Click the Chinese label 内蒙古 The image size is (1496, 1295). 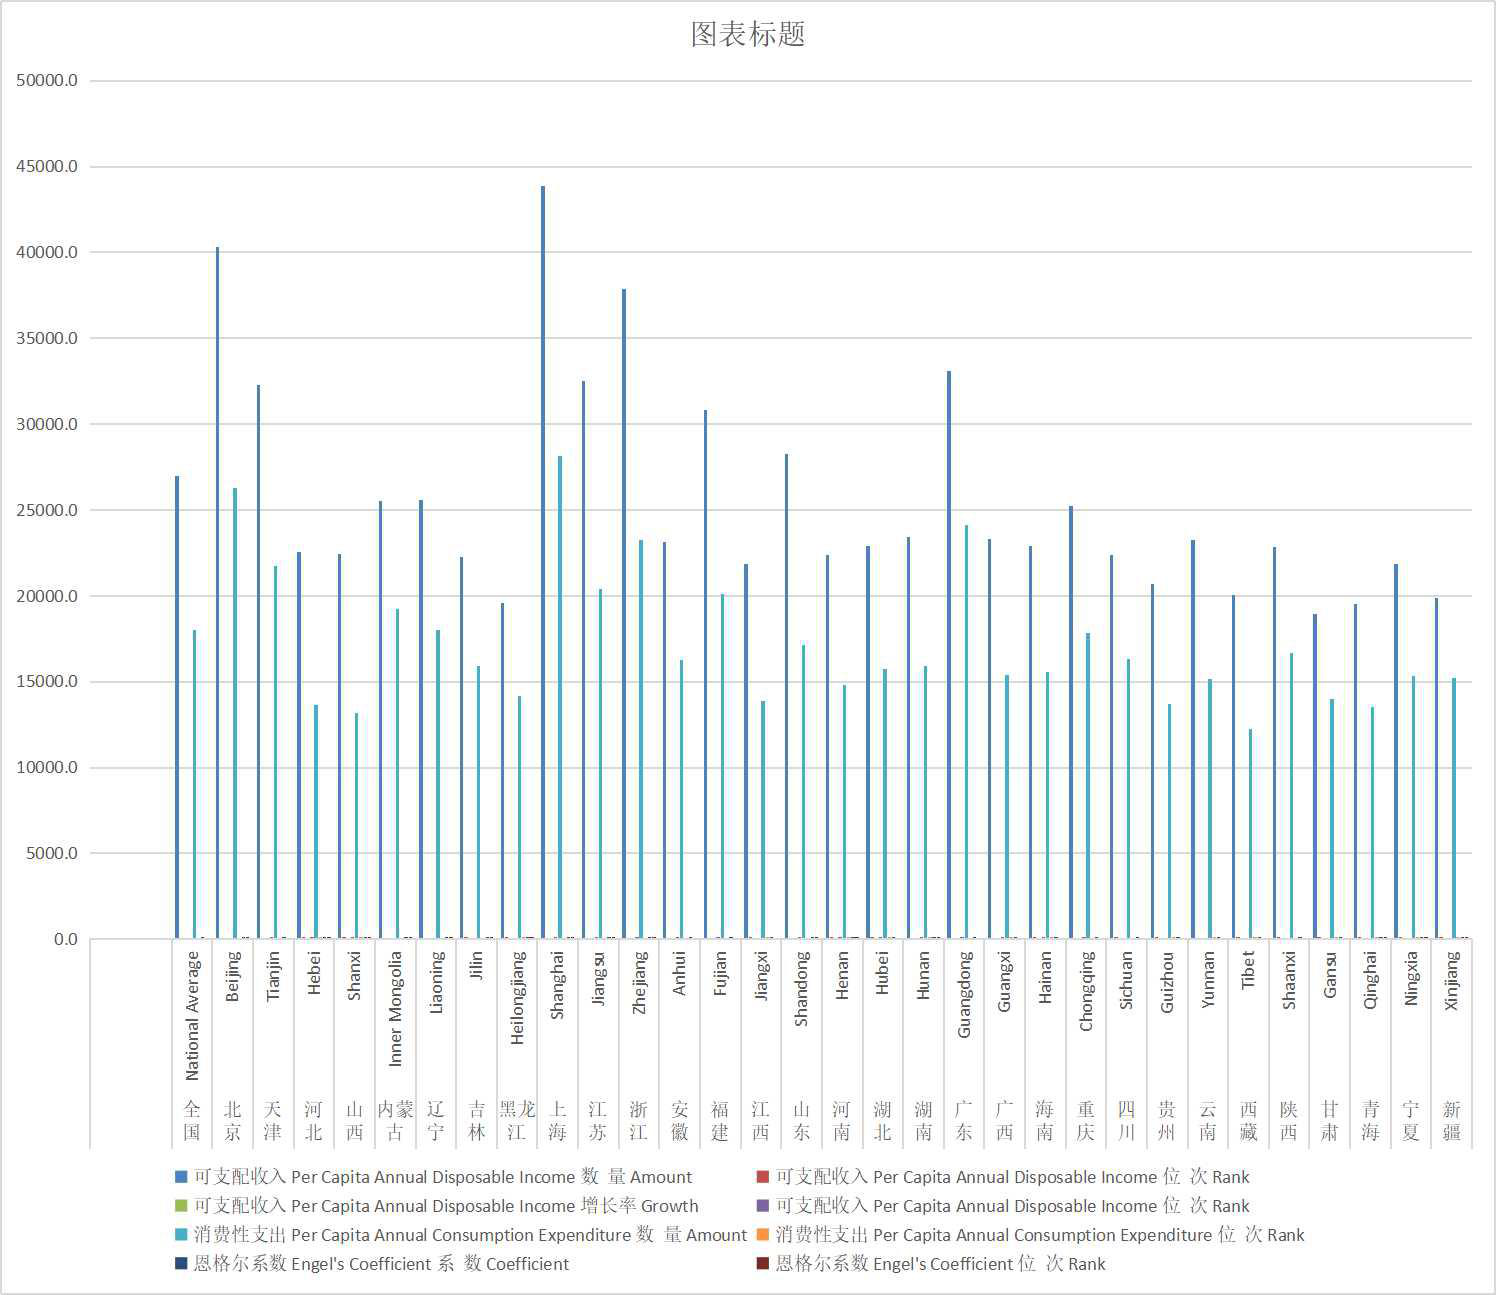[x=395, y=1121]
